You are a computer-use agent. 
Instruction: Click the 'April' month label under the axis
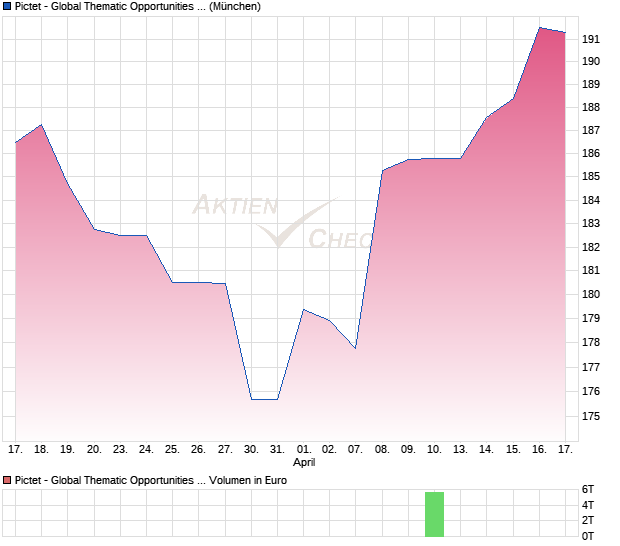pos(304,462)
